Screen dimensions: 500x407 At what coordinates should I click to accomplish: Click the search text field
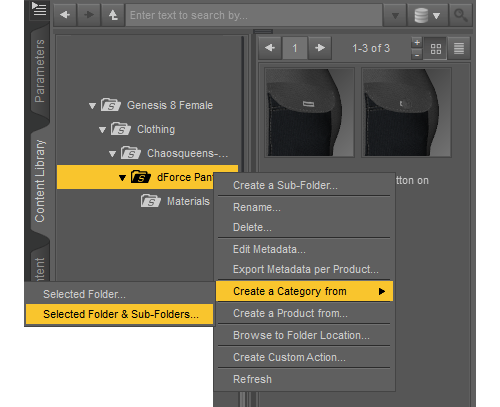(x=254, y=15)
